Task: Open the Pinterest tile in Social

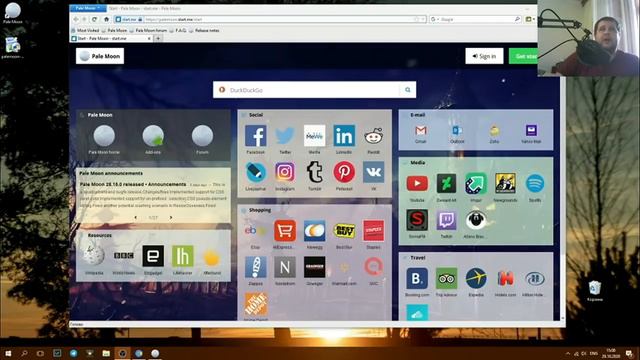Action: (x=344, y=172)
